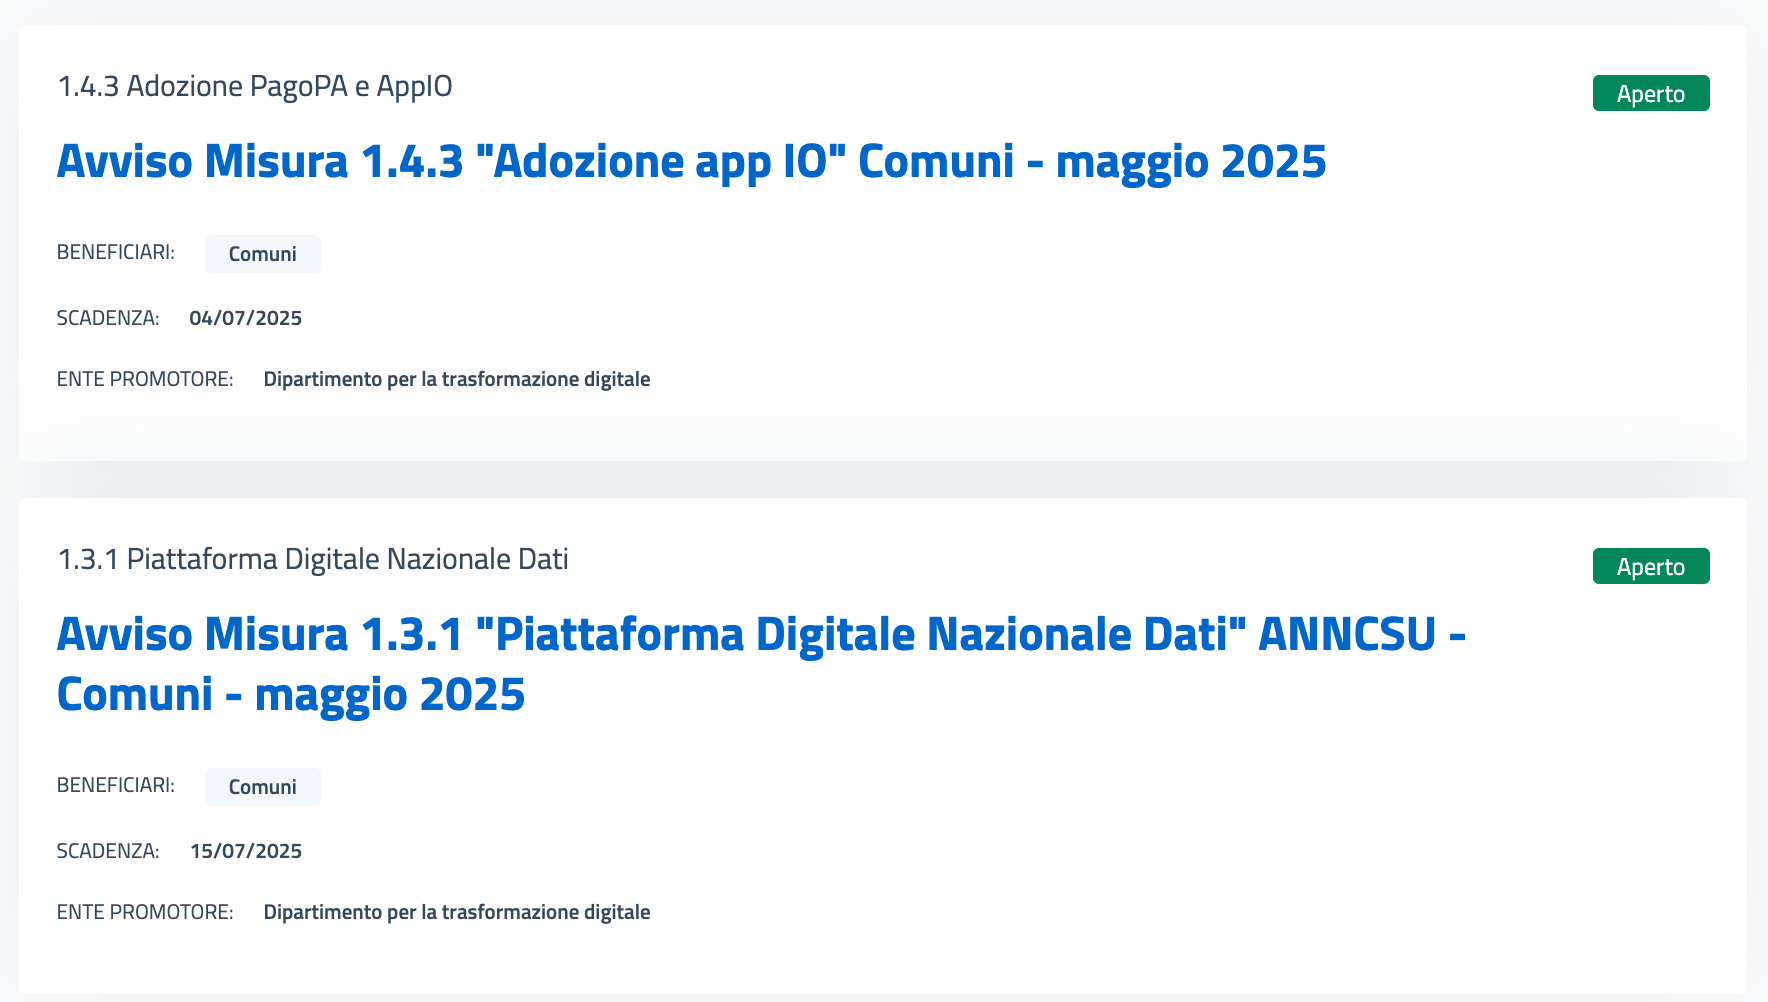Click the ENTE PROMOTORE label in the first card
Viewport: 1768px width, 1002px height.
pyautogui.click(x=145, y=379)
